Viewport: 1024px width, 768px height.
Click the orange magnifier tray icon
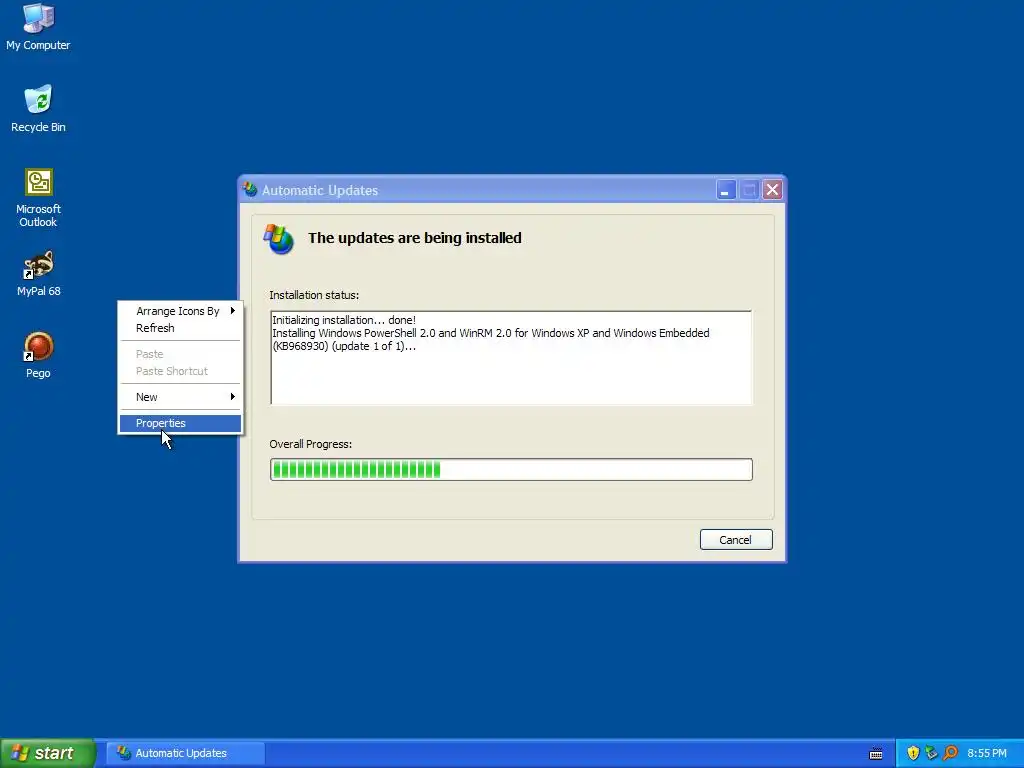click(950, 753)
